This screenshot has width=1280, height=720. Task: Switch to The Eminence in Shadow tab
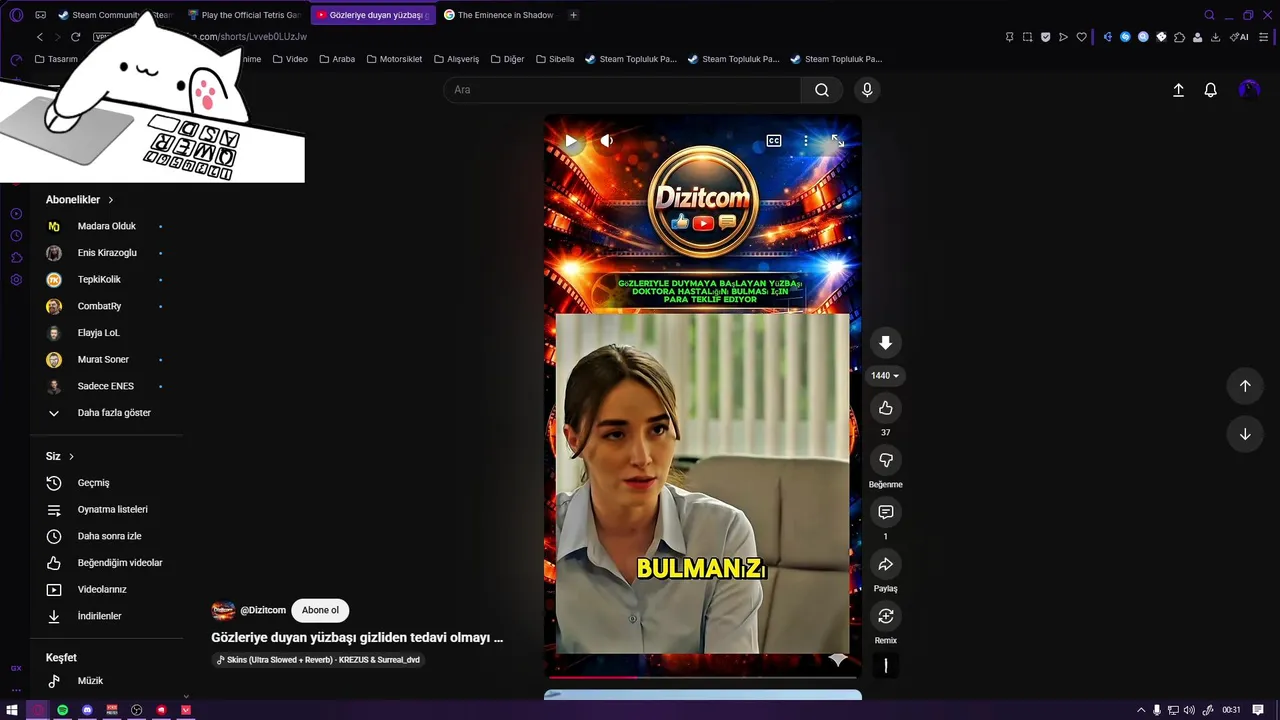click(x=498, y=15)
